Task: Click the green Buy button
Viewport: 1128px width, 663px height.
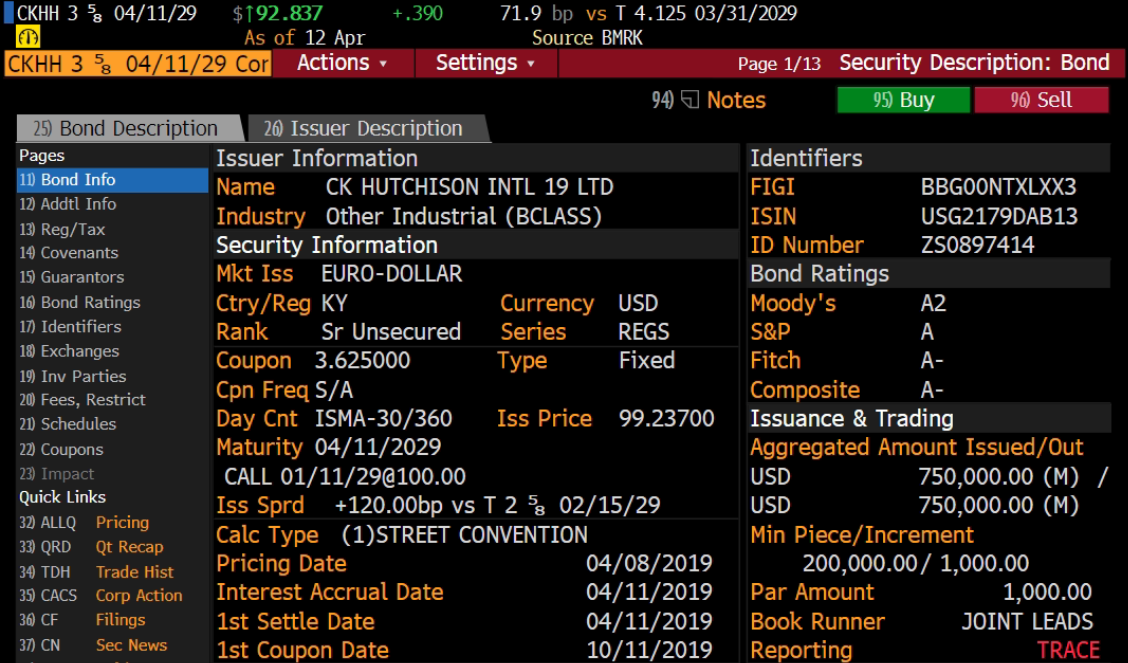Action: pyautogui.click(x=904, y=99)
